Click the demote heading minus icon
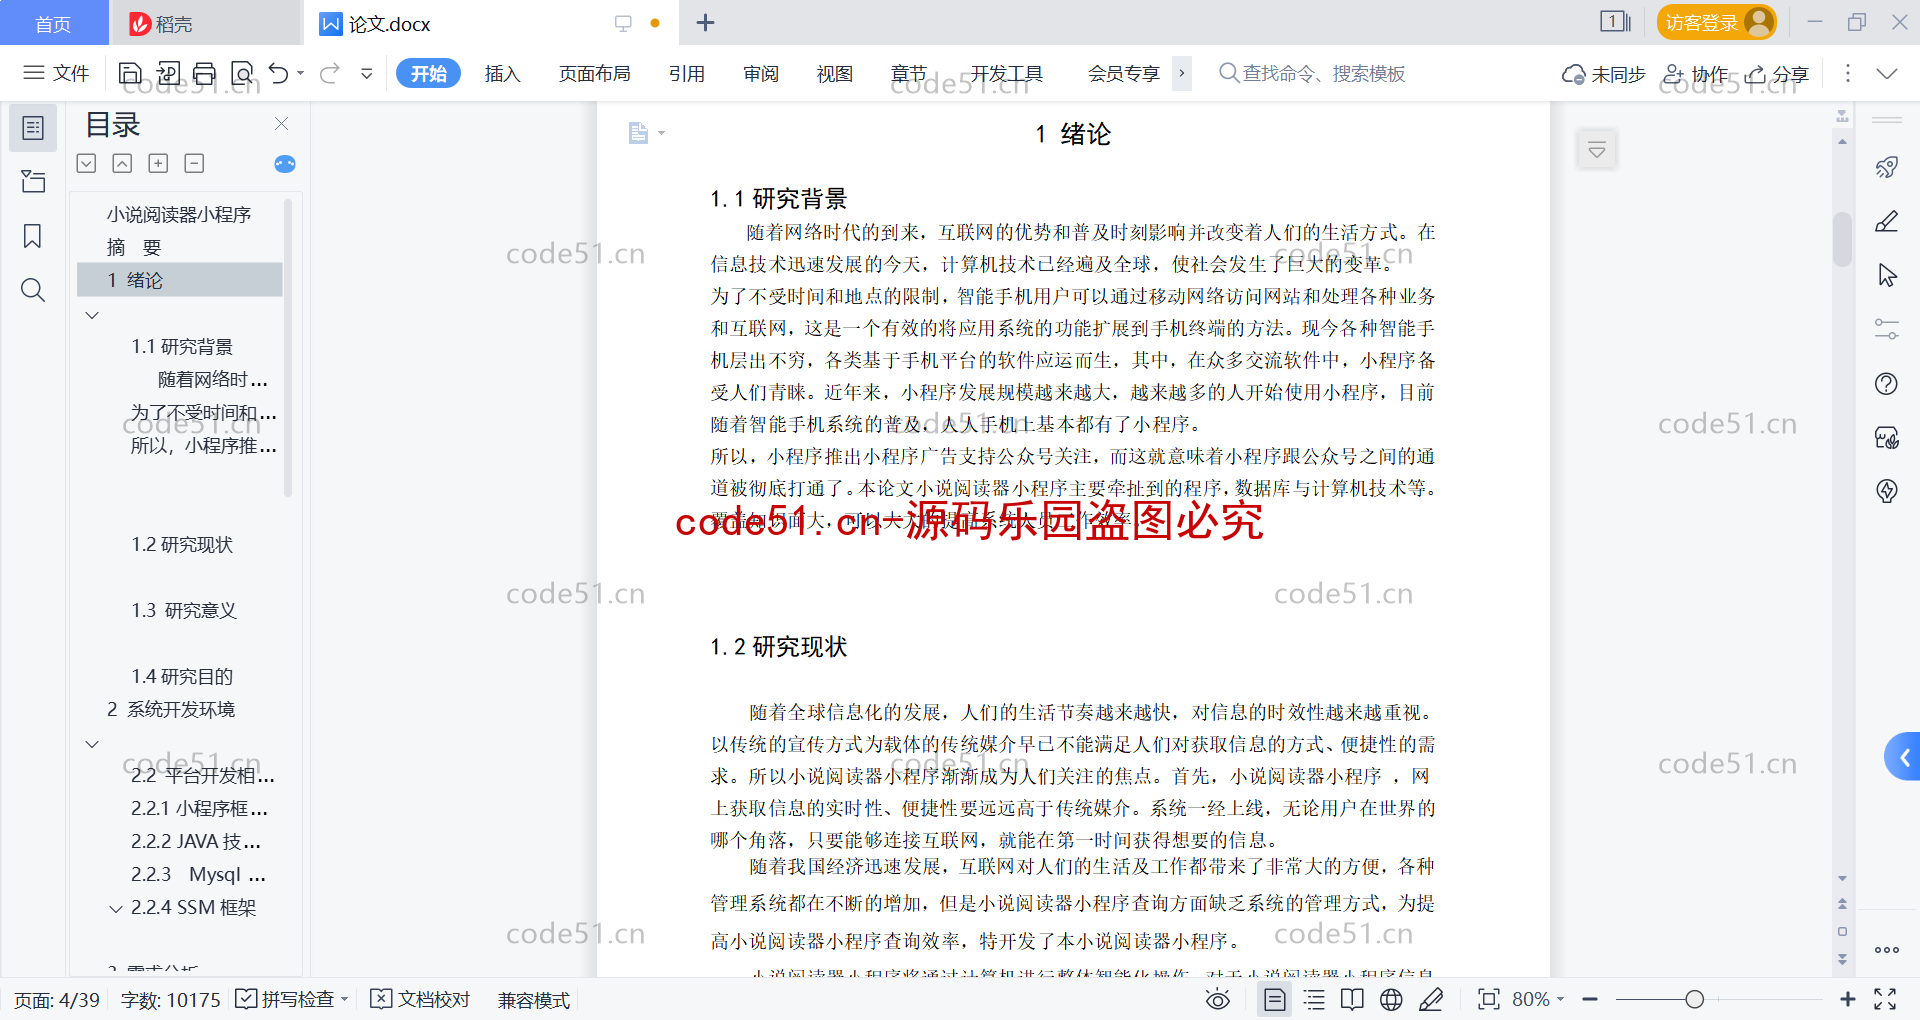 [194, 163]
